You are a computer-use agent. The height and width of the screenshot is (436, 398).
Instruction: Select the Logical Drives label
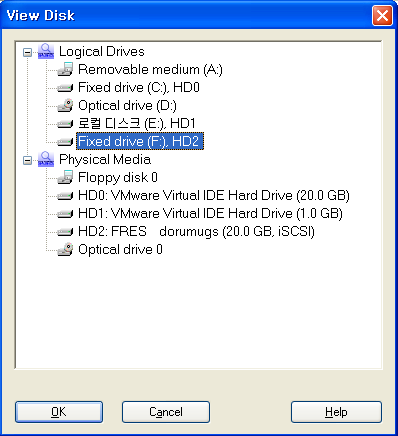102,52
